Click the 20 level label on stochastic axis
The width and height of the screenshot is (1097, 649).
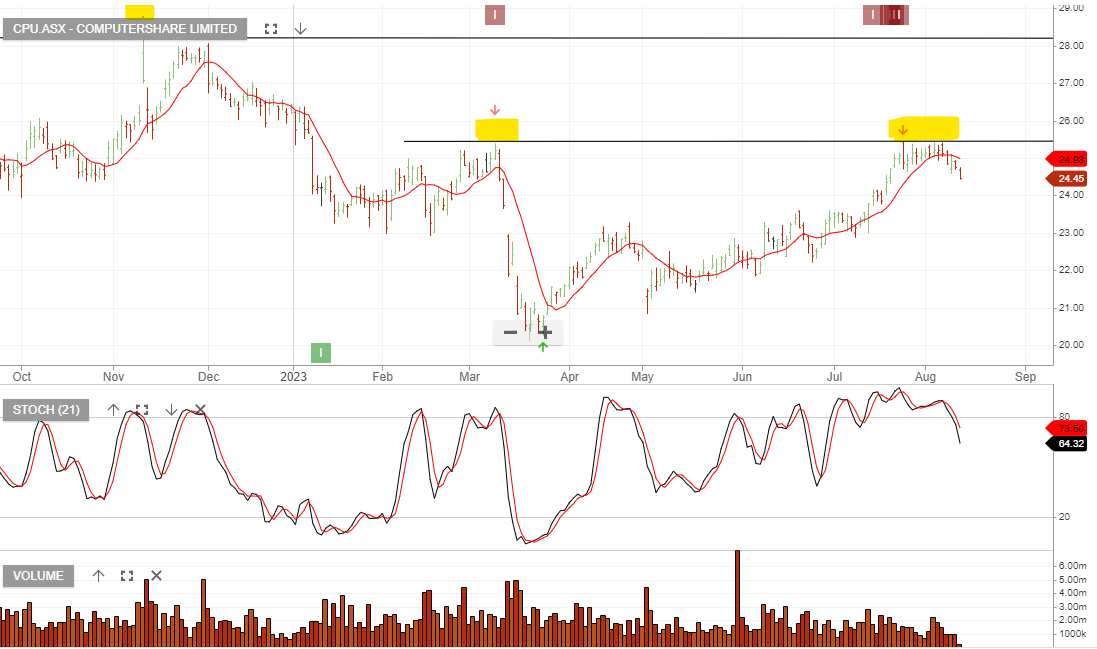(x=1064, y=517)
